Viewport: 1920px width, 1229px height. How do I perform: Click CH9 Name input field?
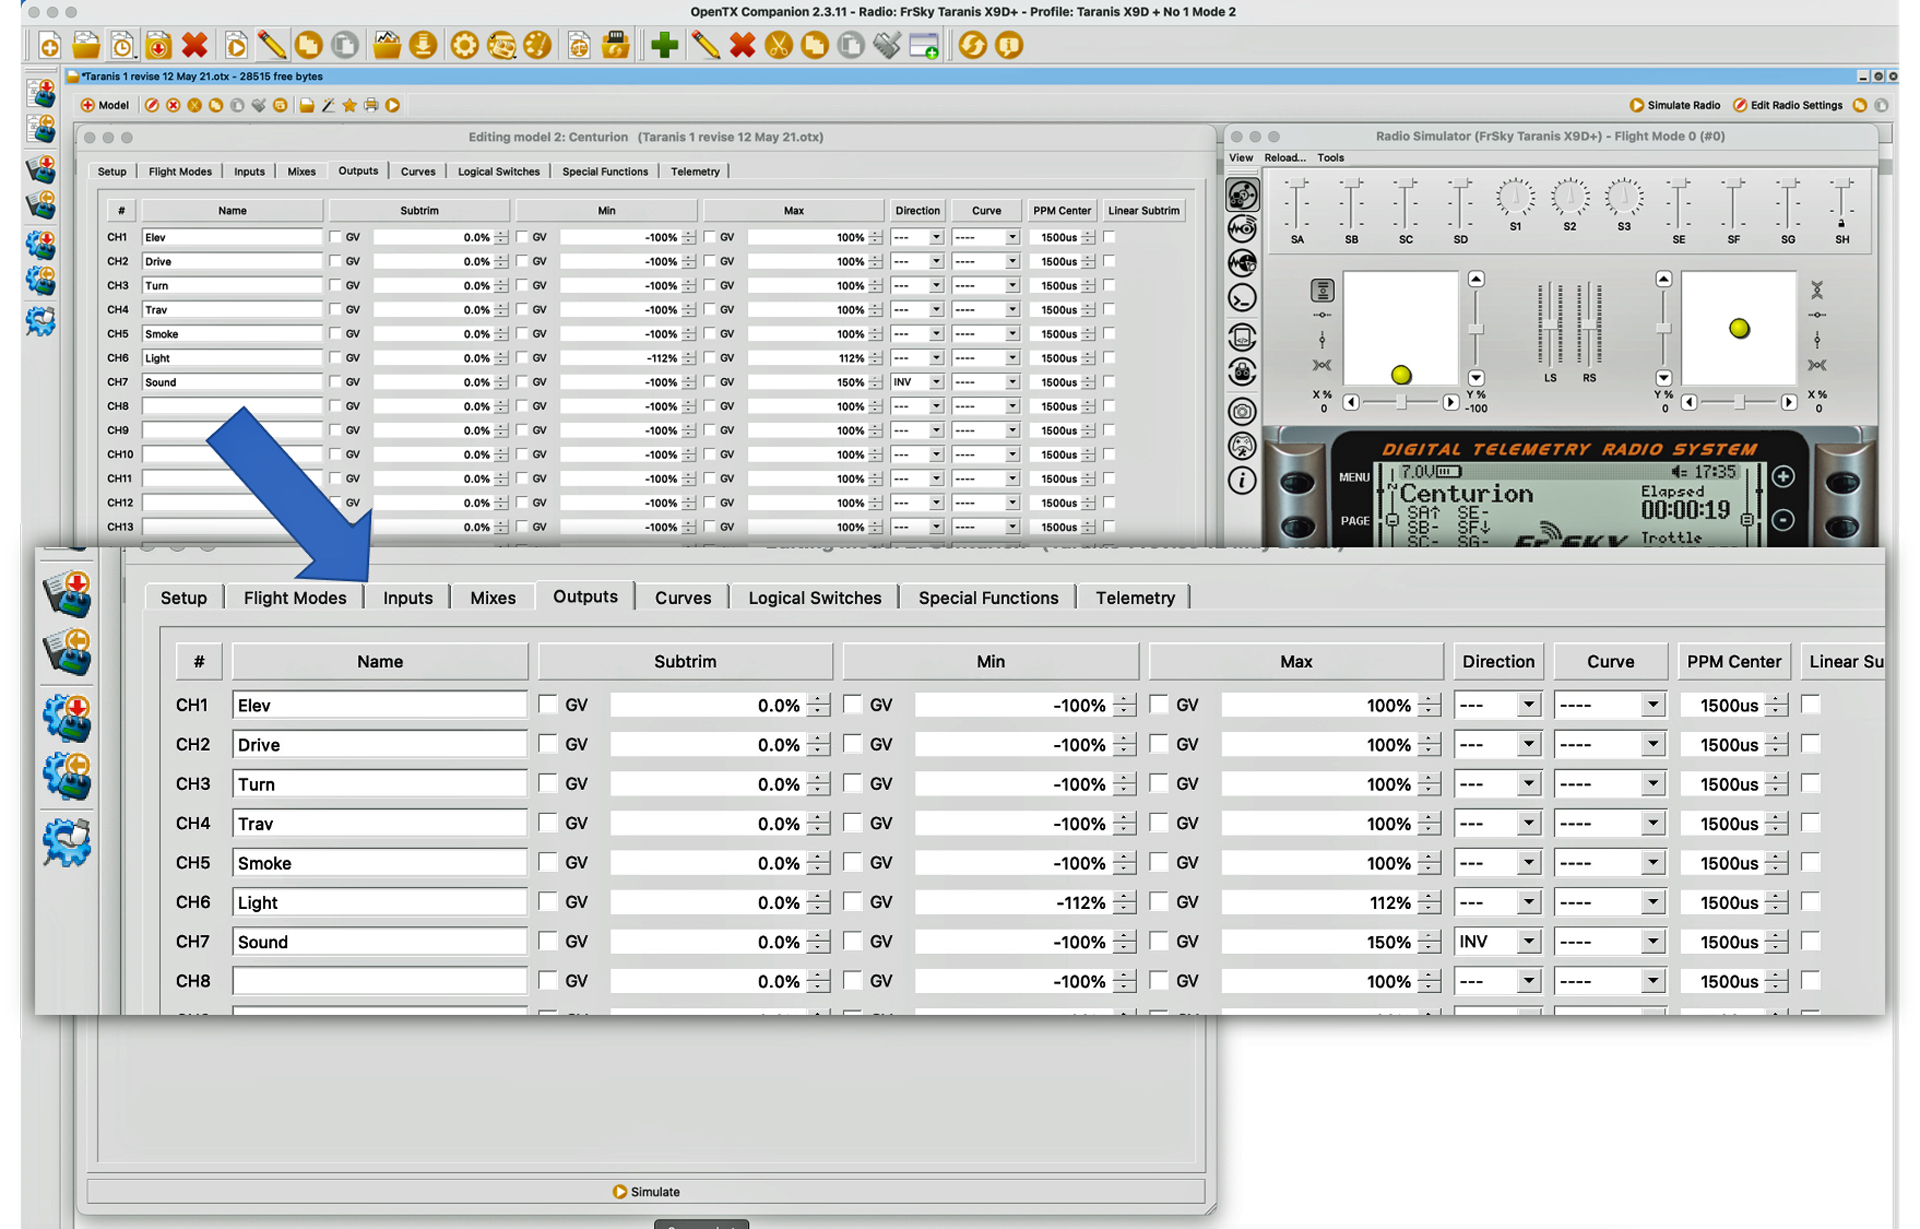[232, 430]
